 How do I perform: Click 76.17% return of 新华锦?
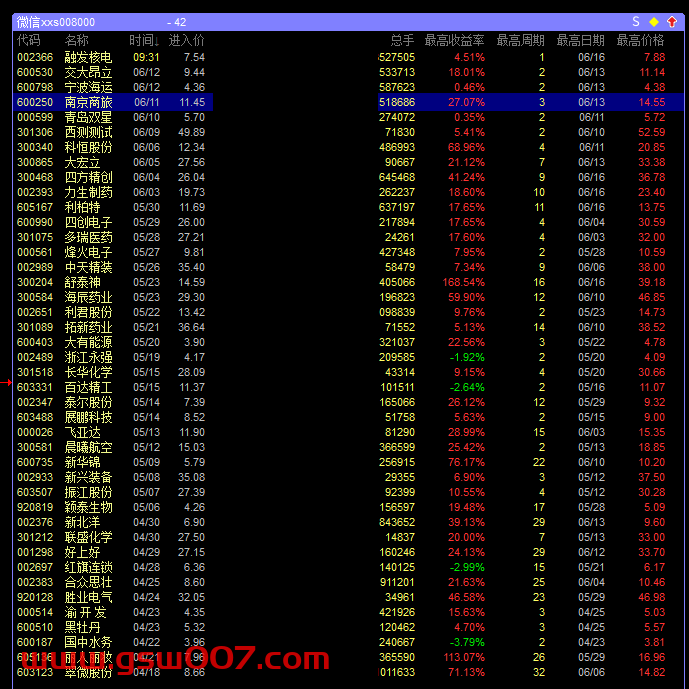466,462
